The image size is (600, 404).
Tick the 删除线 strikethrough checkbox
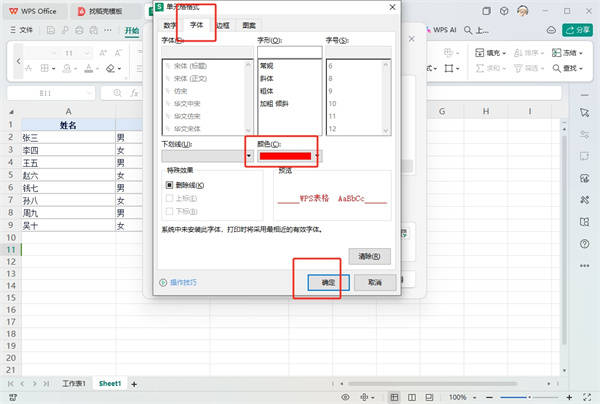tap(170, 185)
